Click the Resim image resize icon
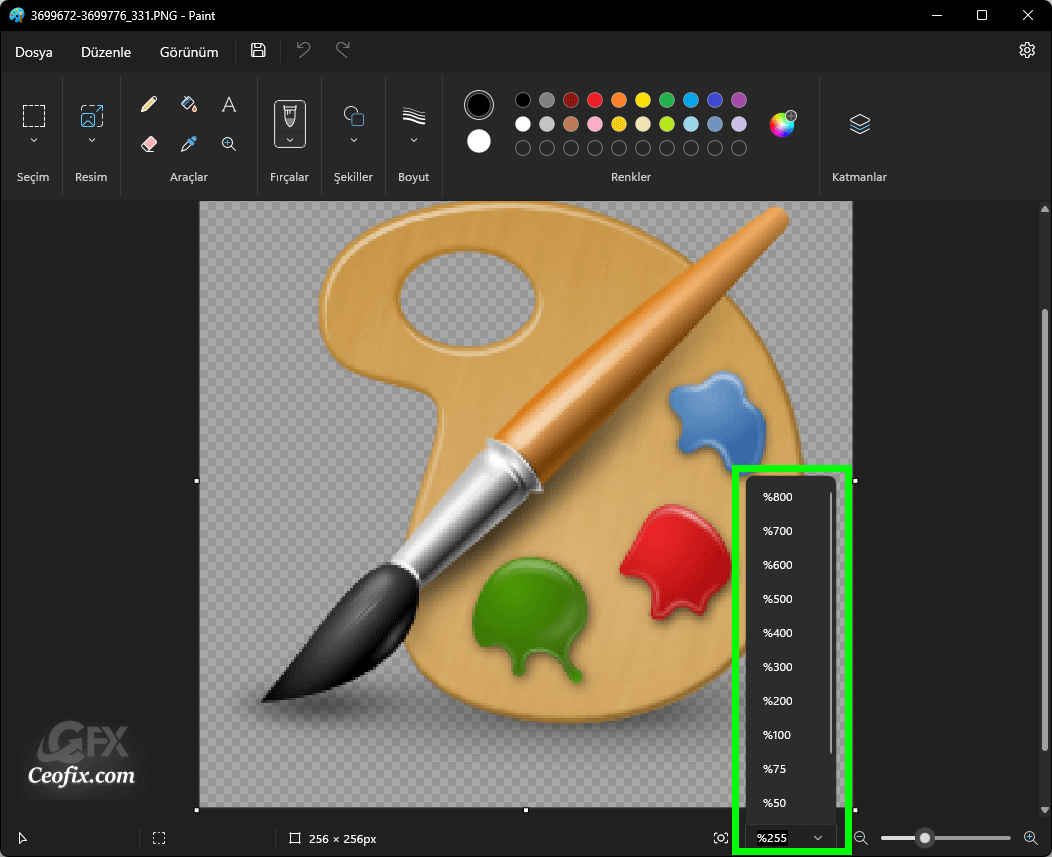Screen dimensions: 1052x857 pyautogui.click(x=92, y=115)
